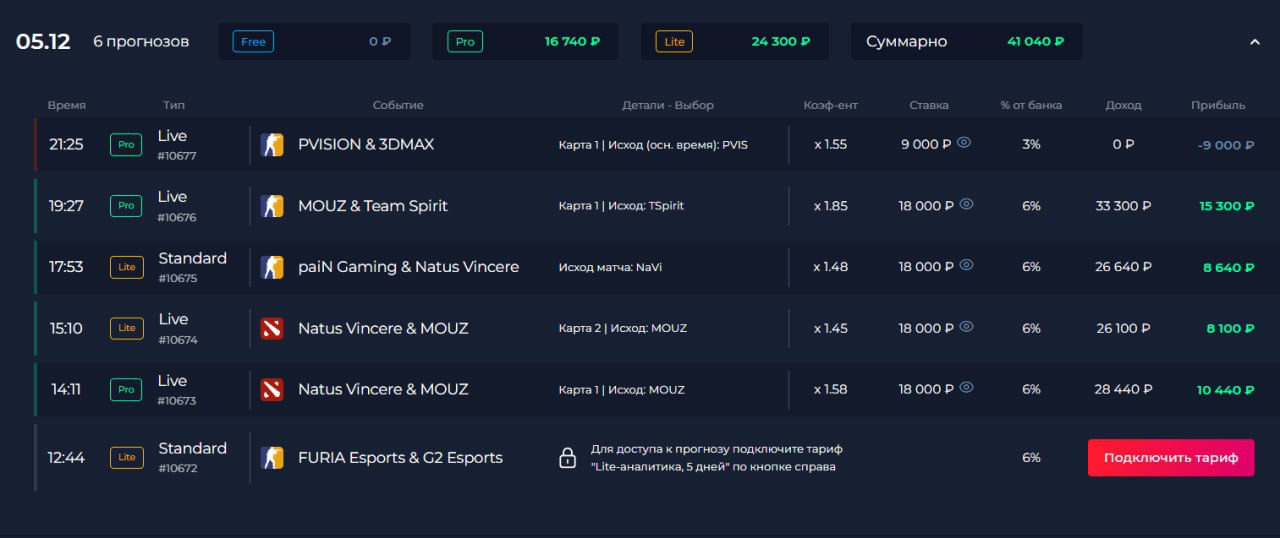Viewport: 1280px width, 538px height.
Task: Toggle stake visibility in the 15:10 row
Action: click(x=964, y=326)
